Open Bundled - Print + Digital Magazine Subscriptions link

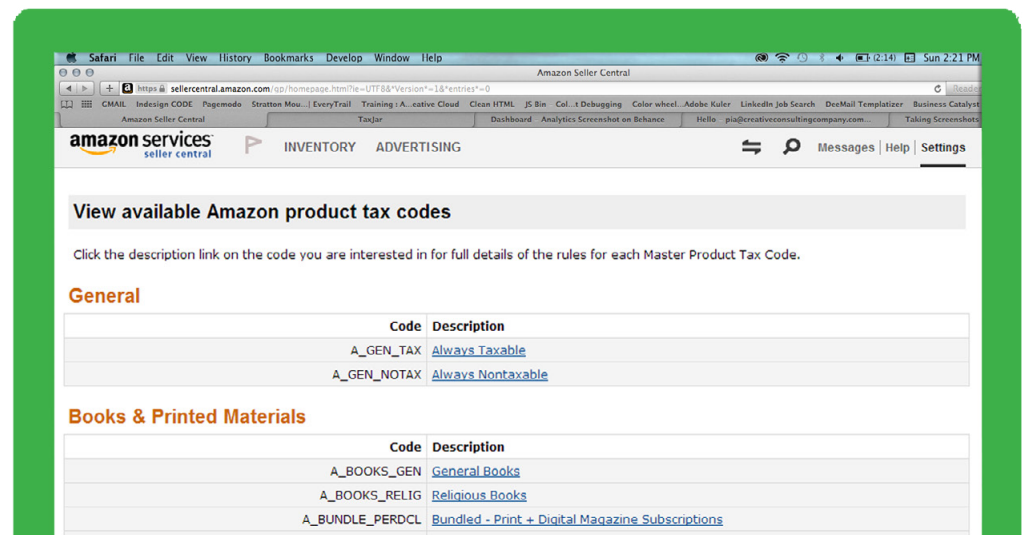577,520
